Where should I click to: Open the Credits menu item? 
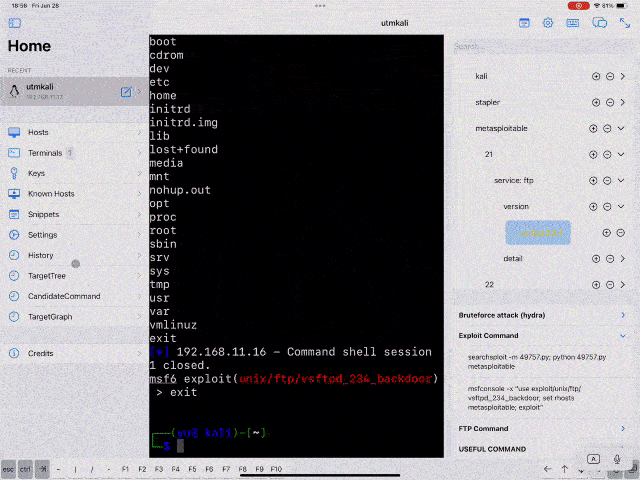(x=75, y=353)
